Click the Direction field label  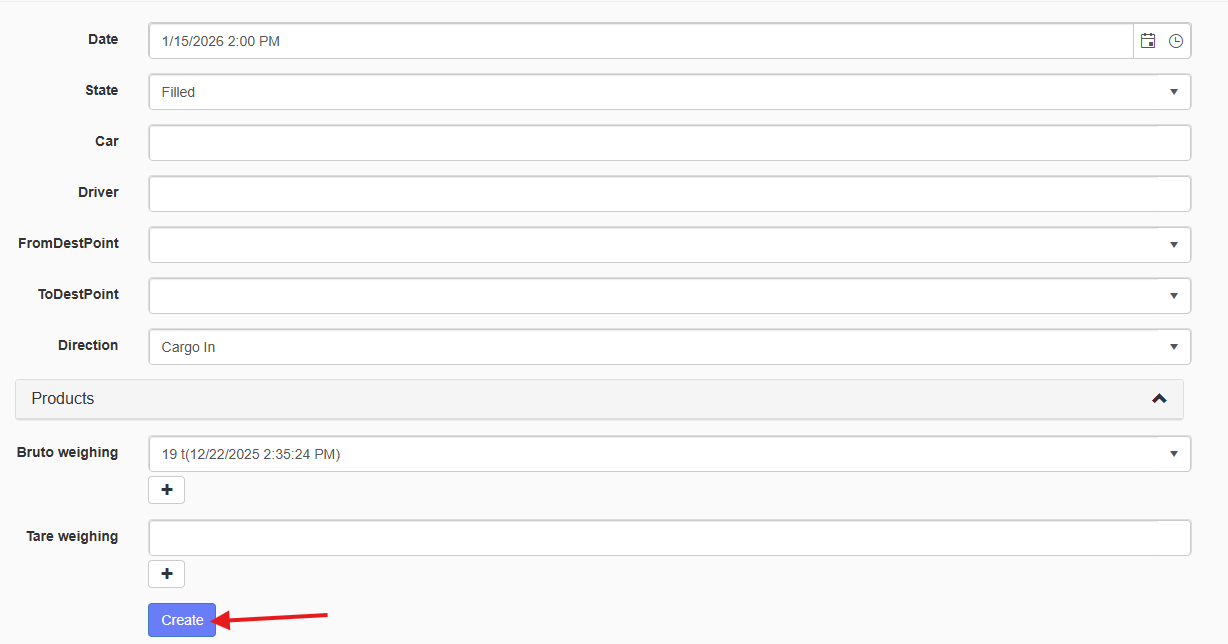(x=88, y=345)
